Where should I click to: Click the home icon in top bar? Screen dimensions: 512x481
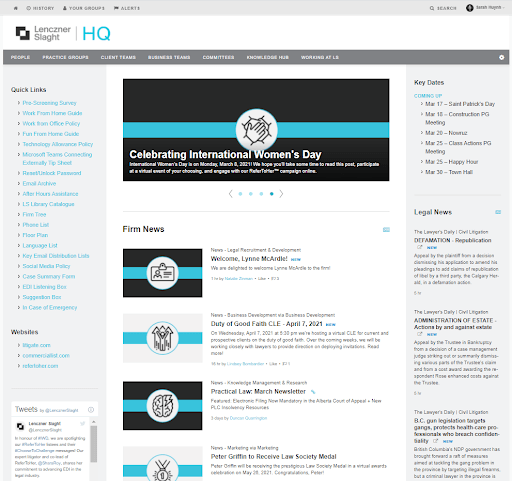(16, 8)
